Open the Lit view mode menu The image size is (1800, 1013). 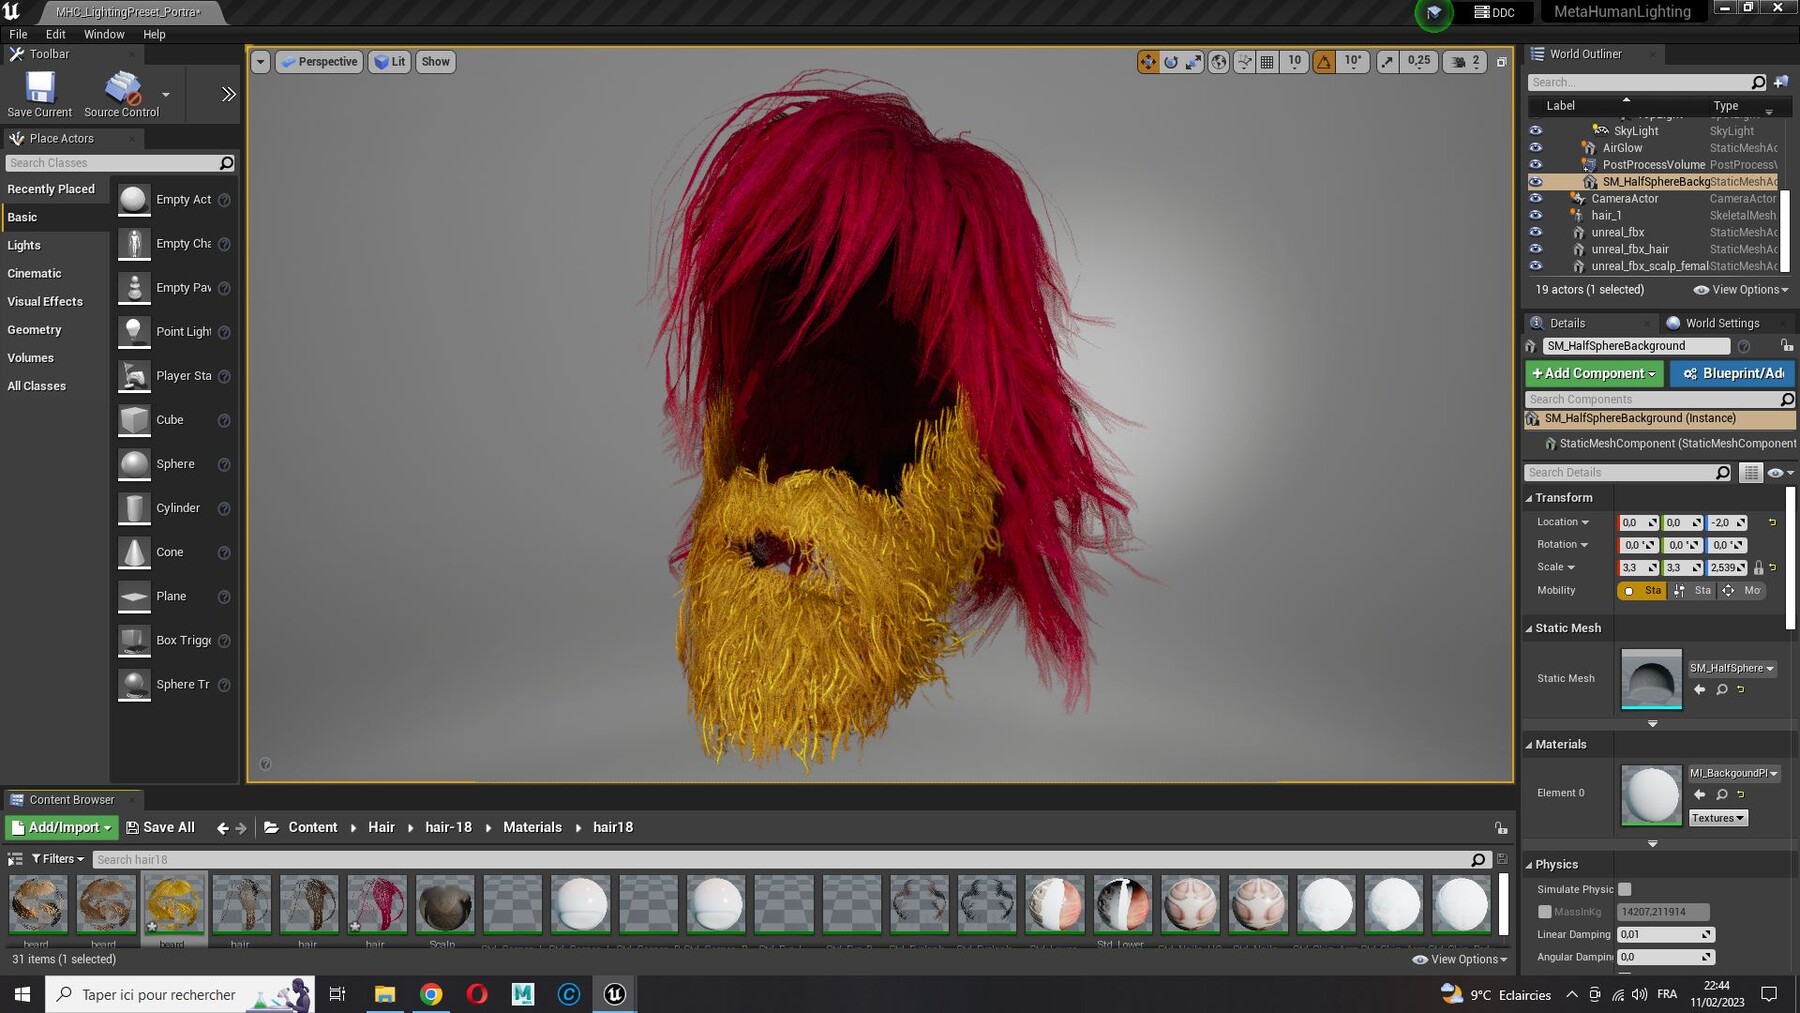point(390,62)
